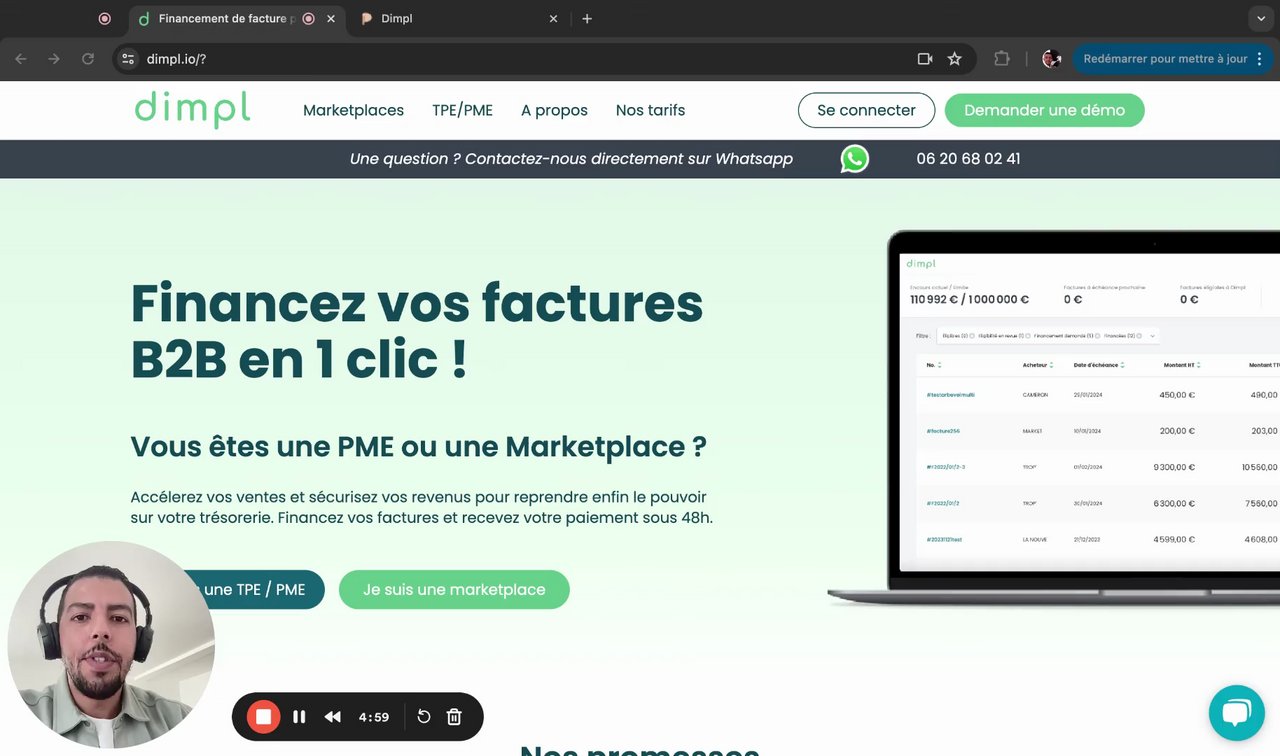Stop the screen recording

(x=264, y=717)
